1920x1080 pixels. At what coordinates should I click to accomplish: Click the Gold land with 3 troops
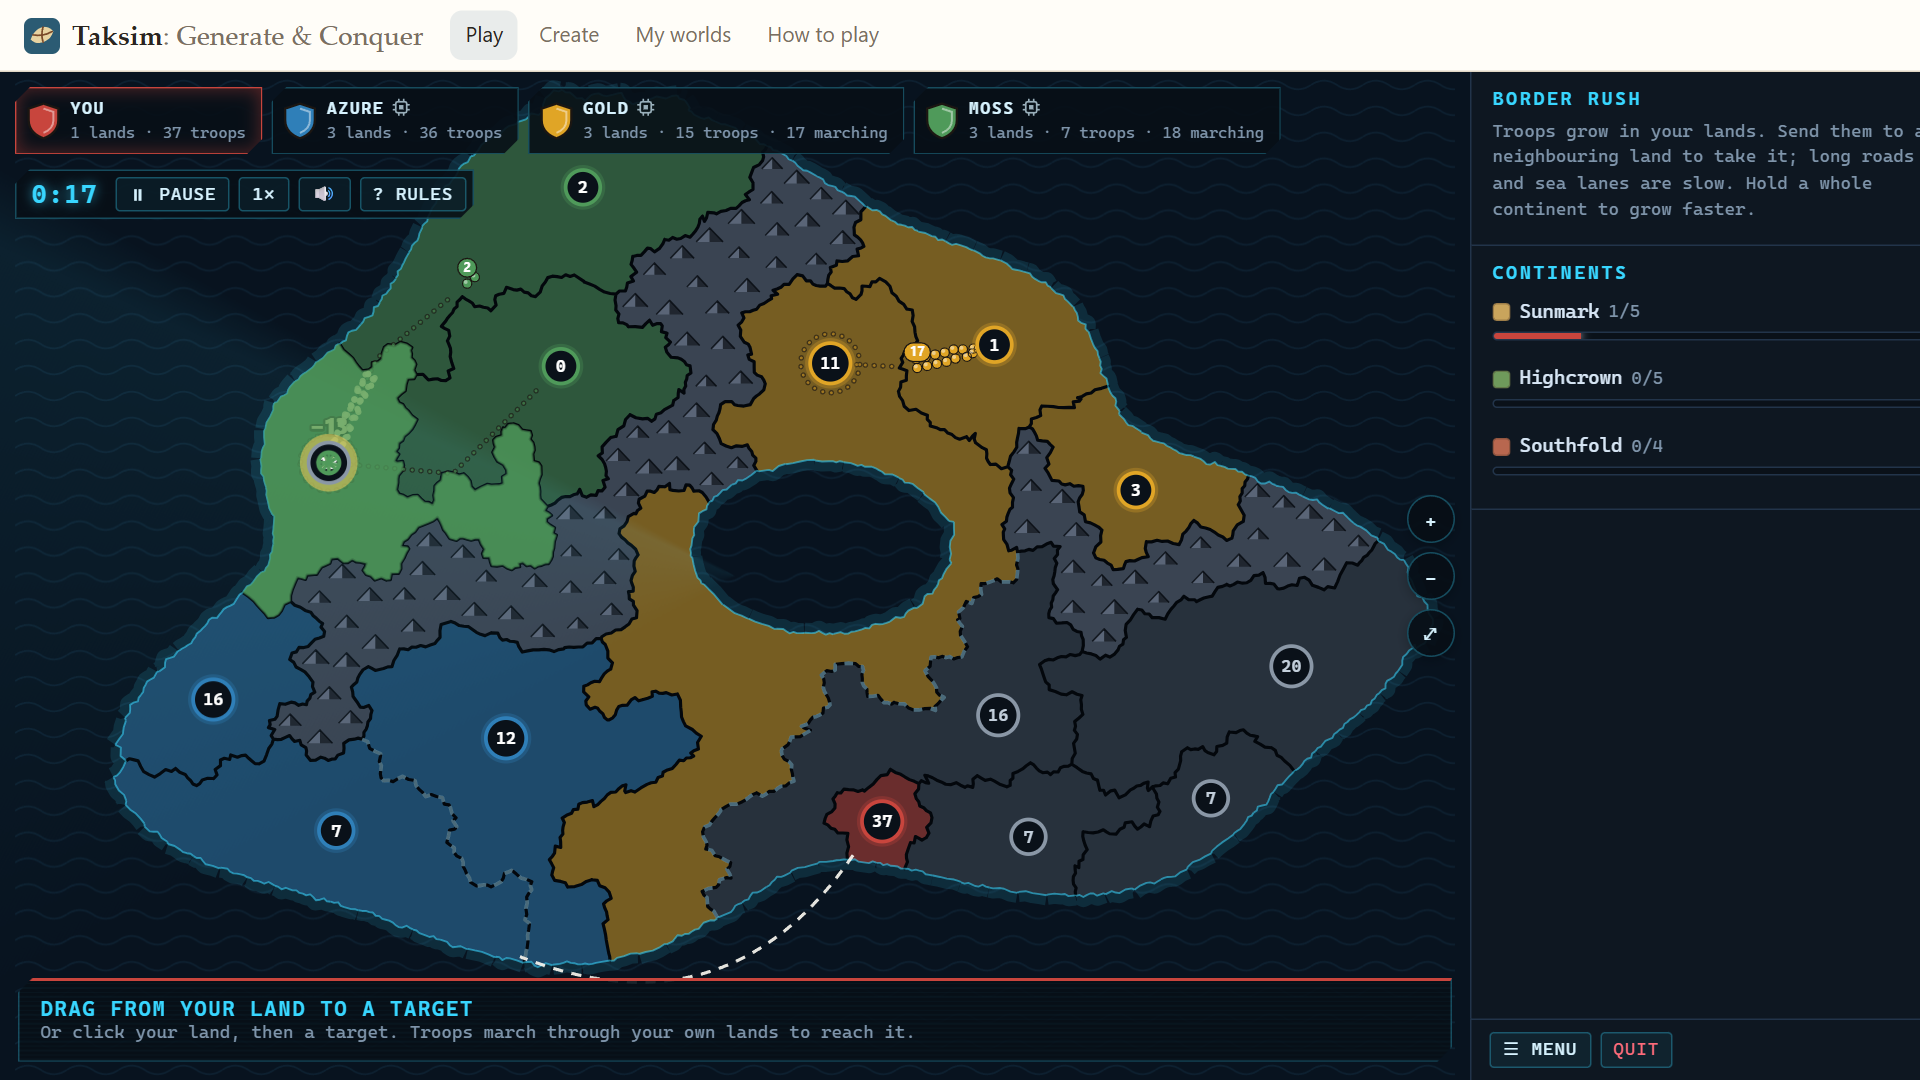(1135, 490)
